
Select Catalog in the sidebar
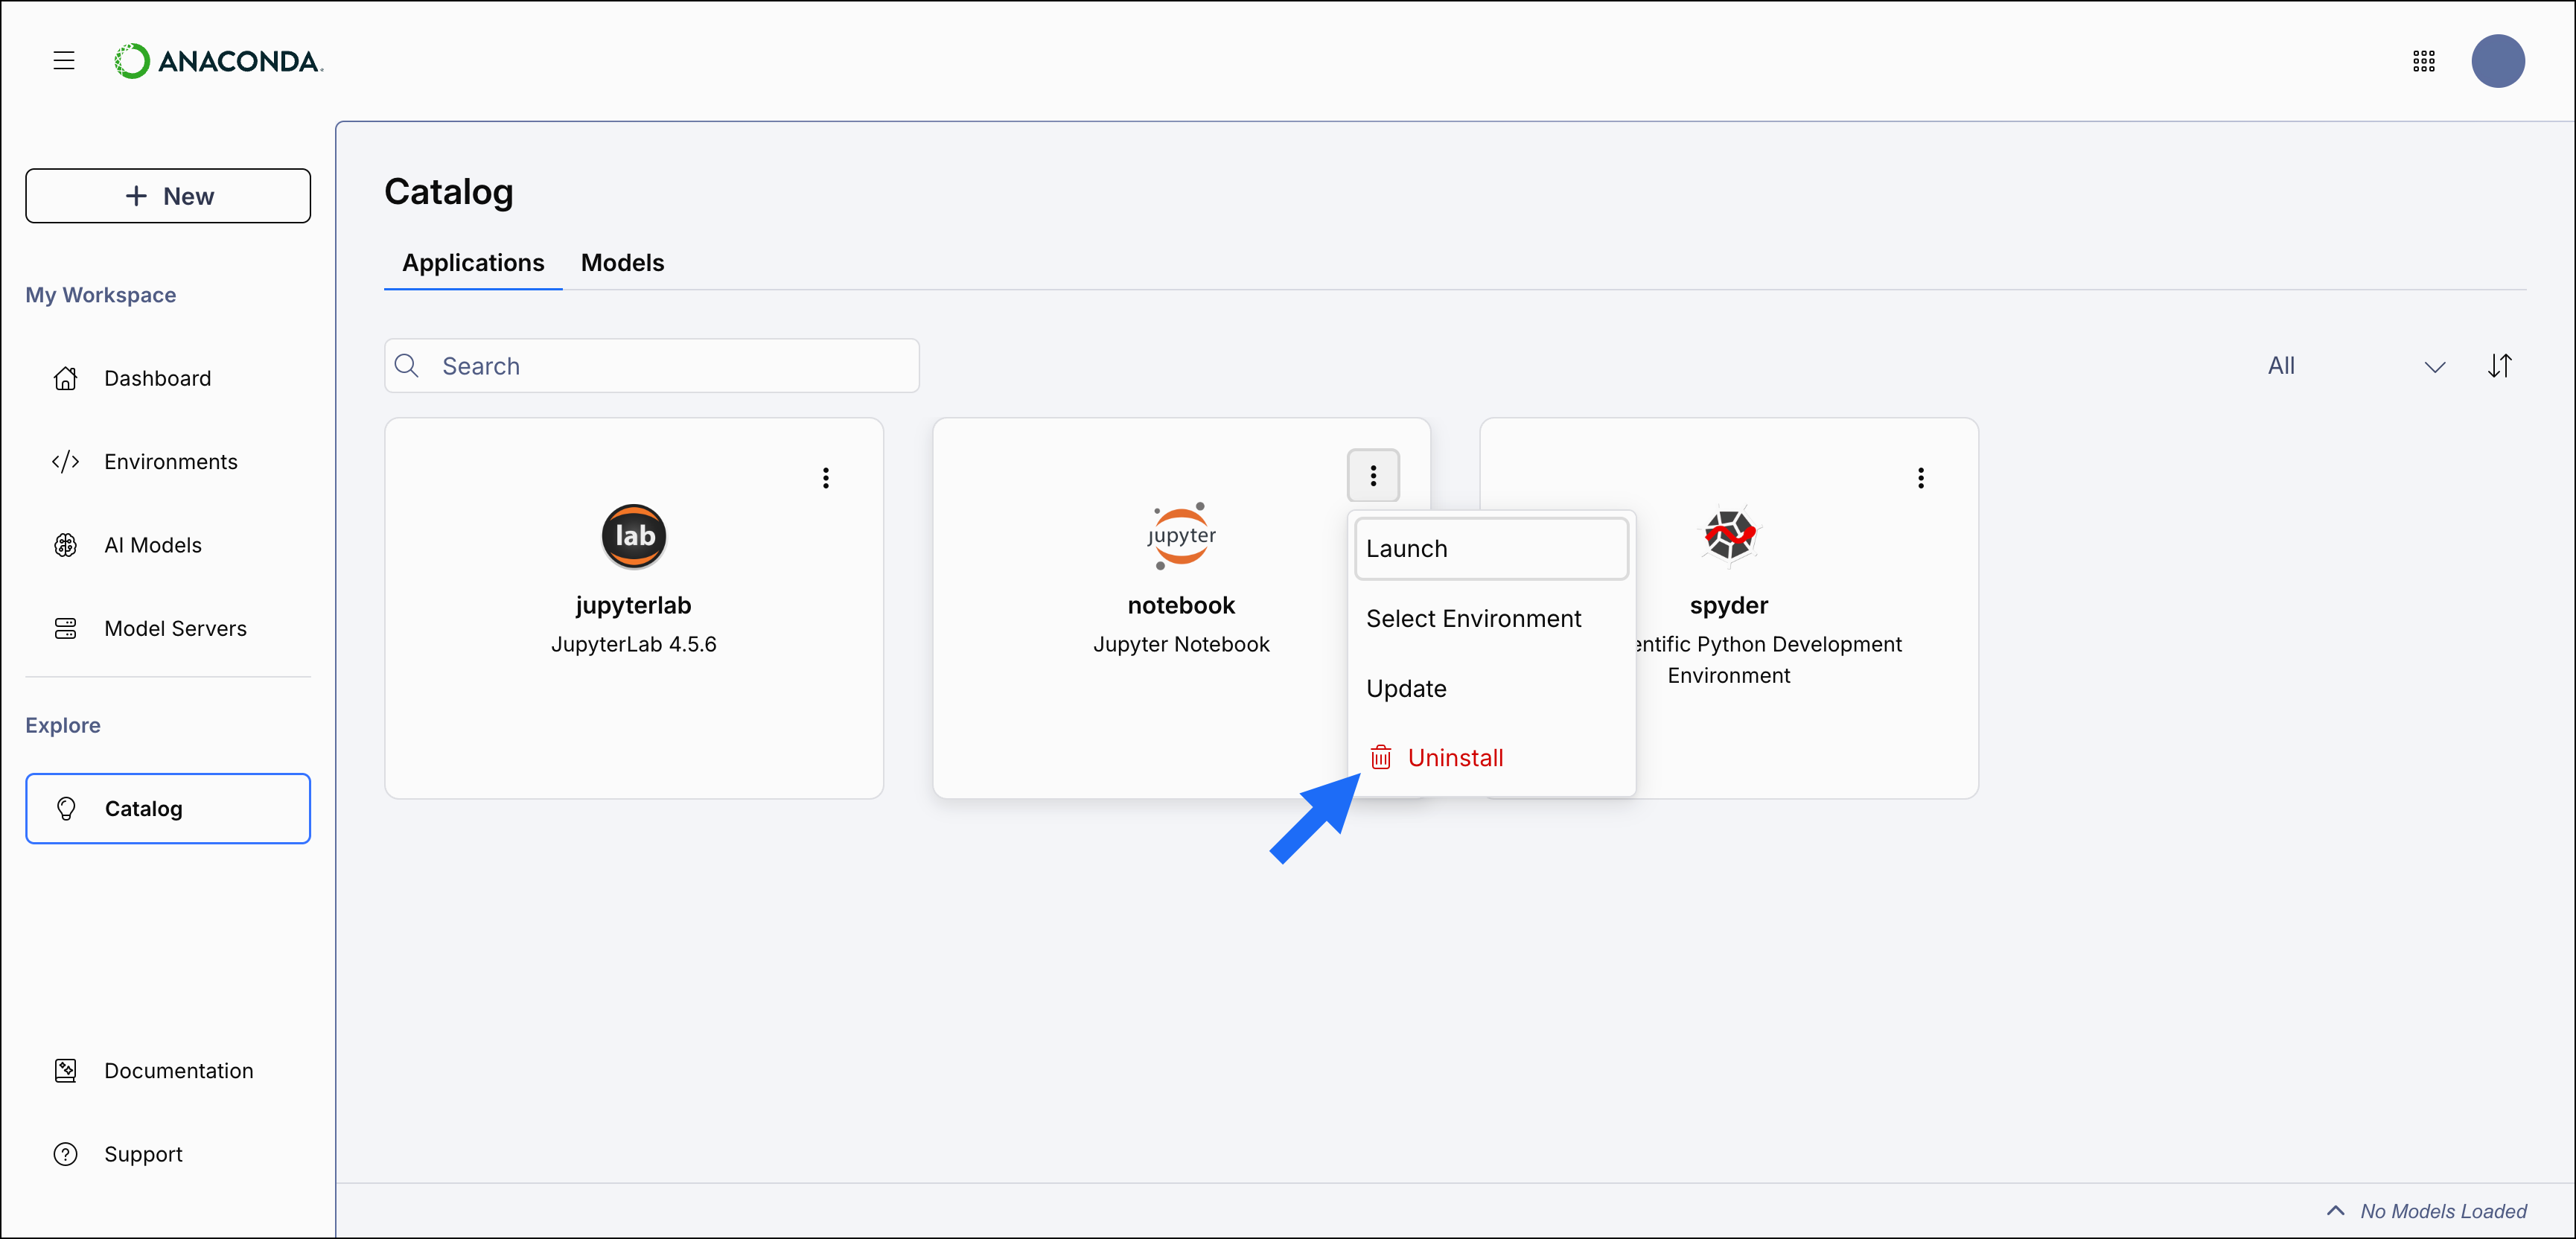168,808
